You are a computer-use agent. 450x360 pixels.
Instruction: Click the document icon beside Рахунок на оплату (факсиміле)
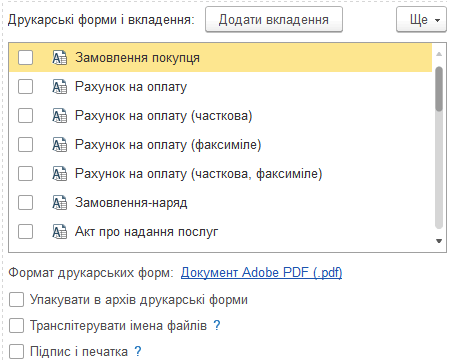point(60,145)
